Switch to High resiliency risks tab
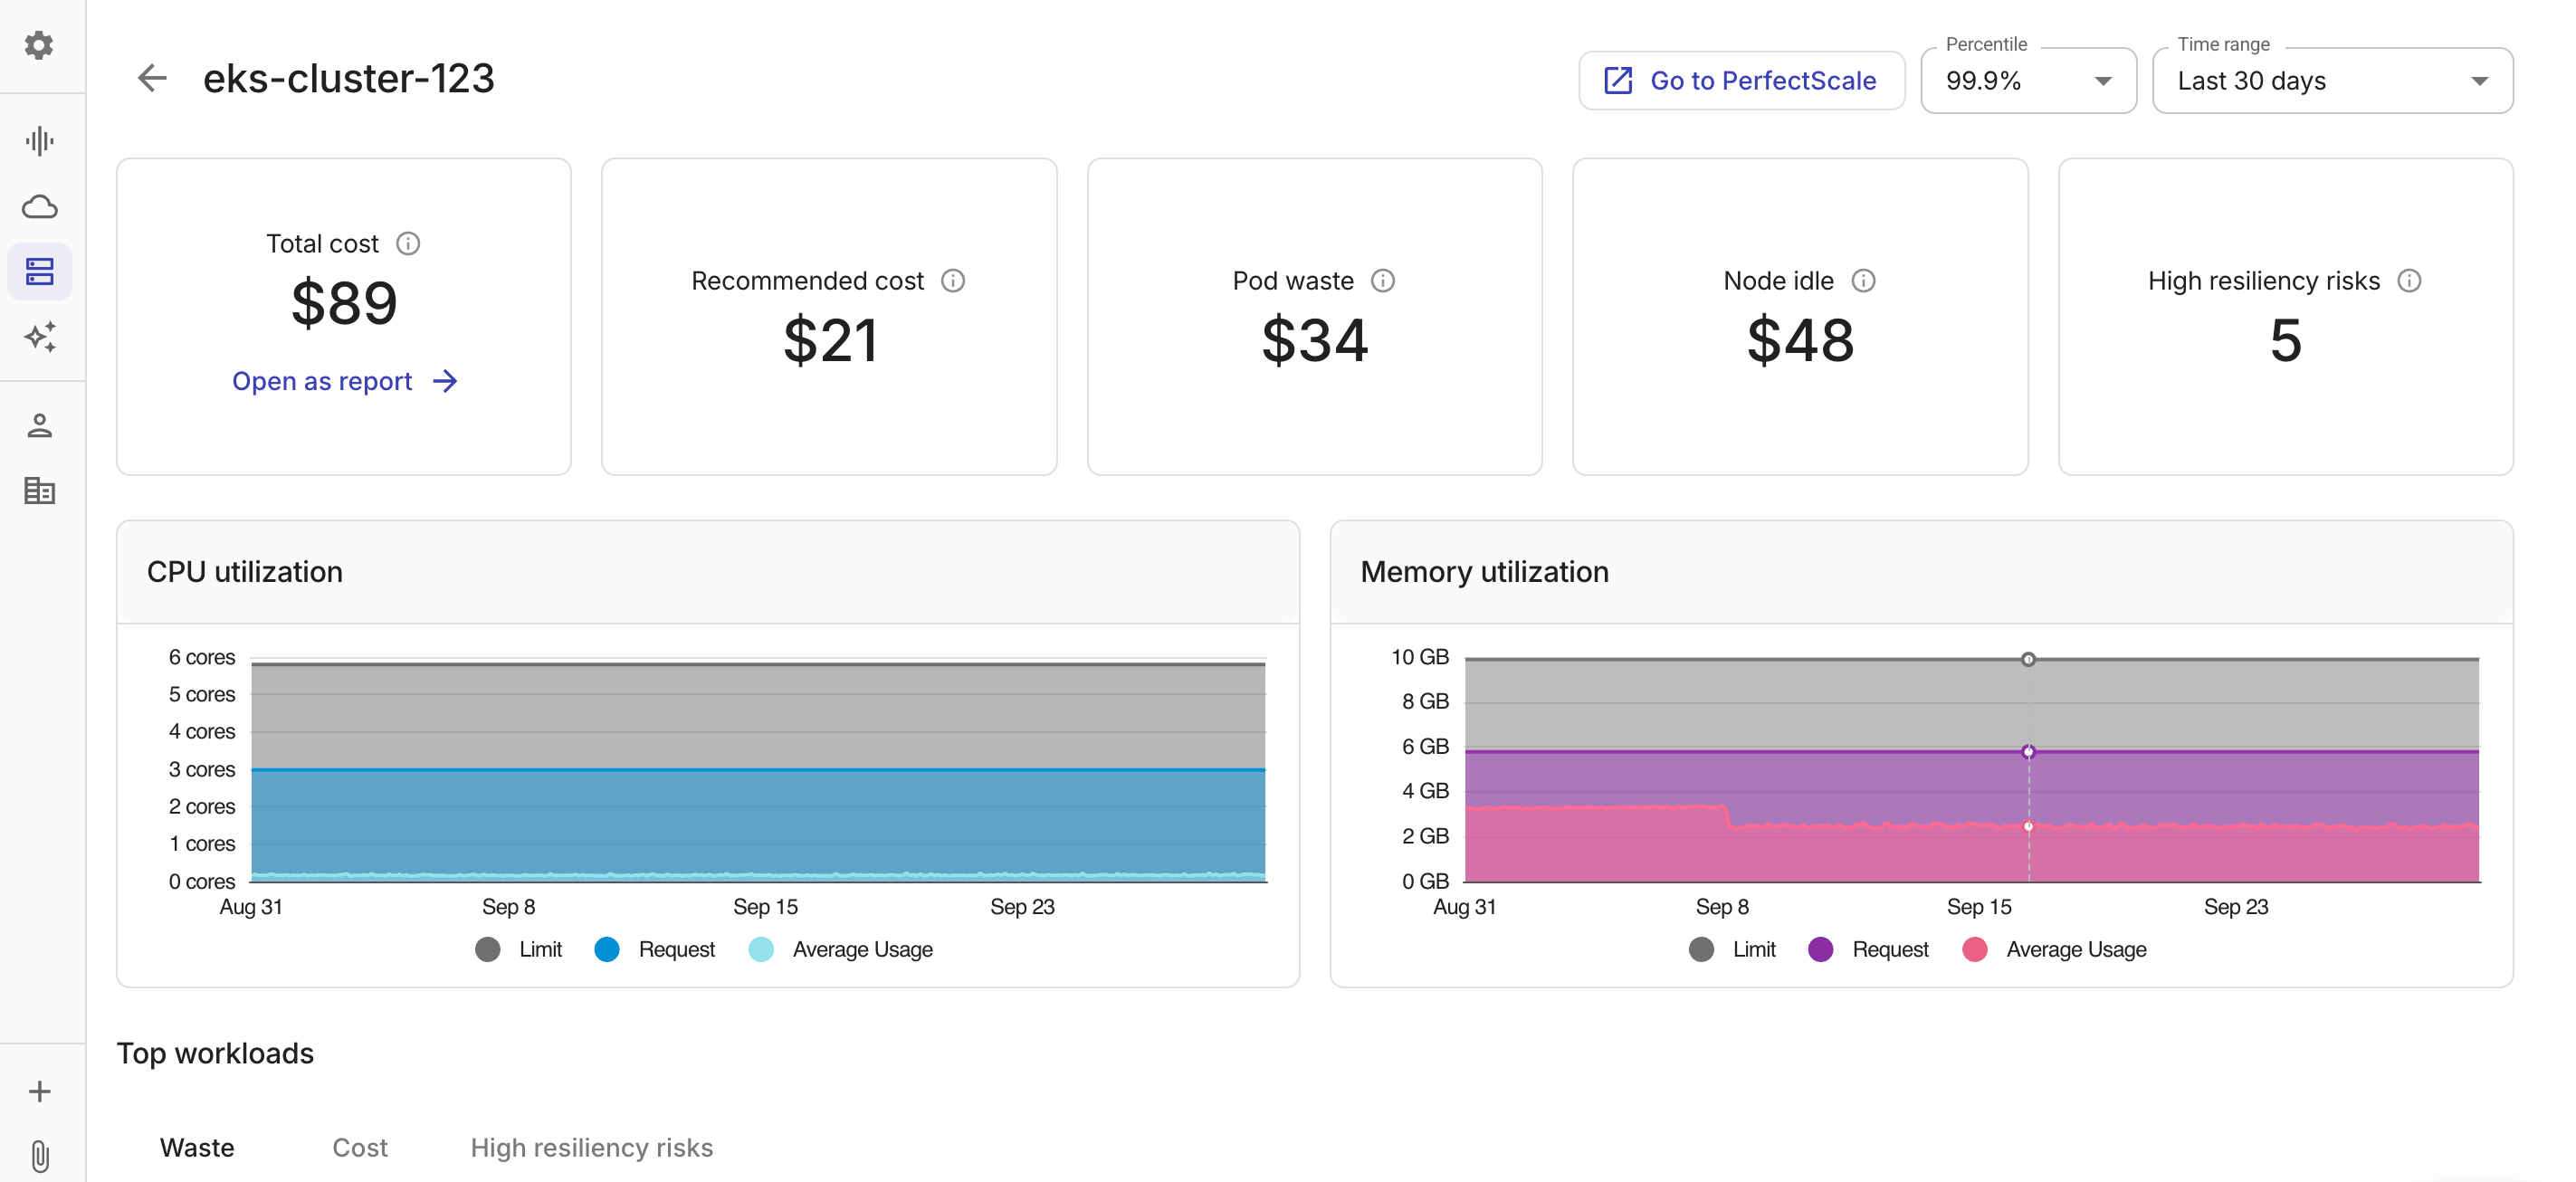This screenshot has height=1182, width=2576. 592,1147
